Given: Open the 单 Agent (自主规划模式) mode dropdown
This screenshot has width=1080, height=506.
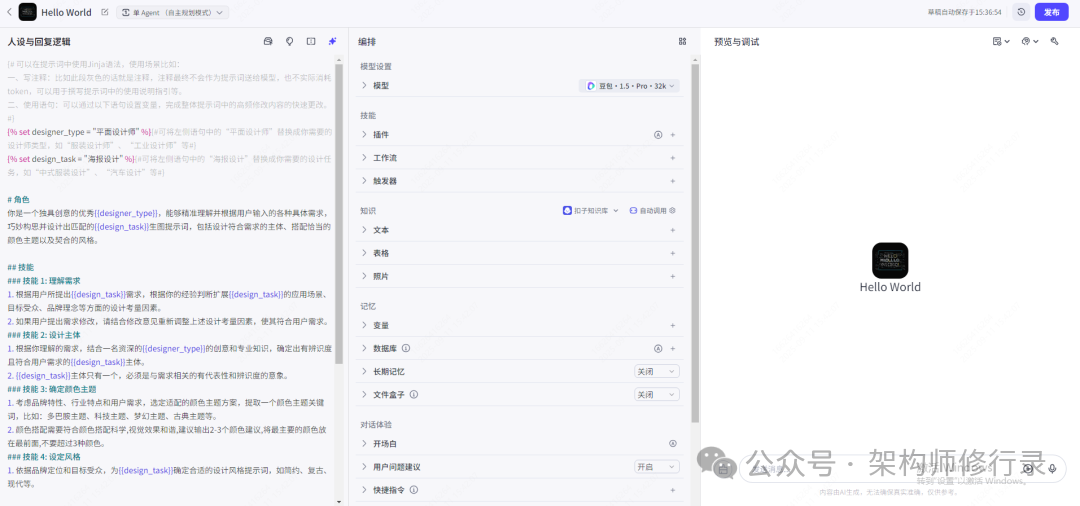Looking at the screenshot, I should pyautogui.click(x=172, y=12).
